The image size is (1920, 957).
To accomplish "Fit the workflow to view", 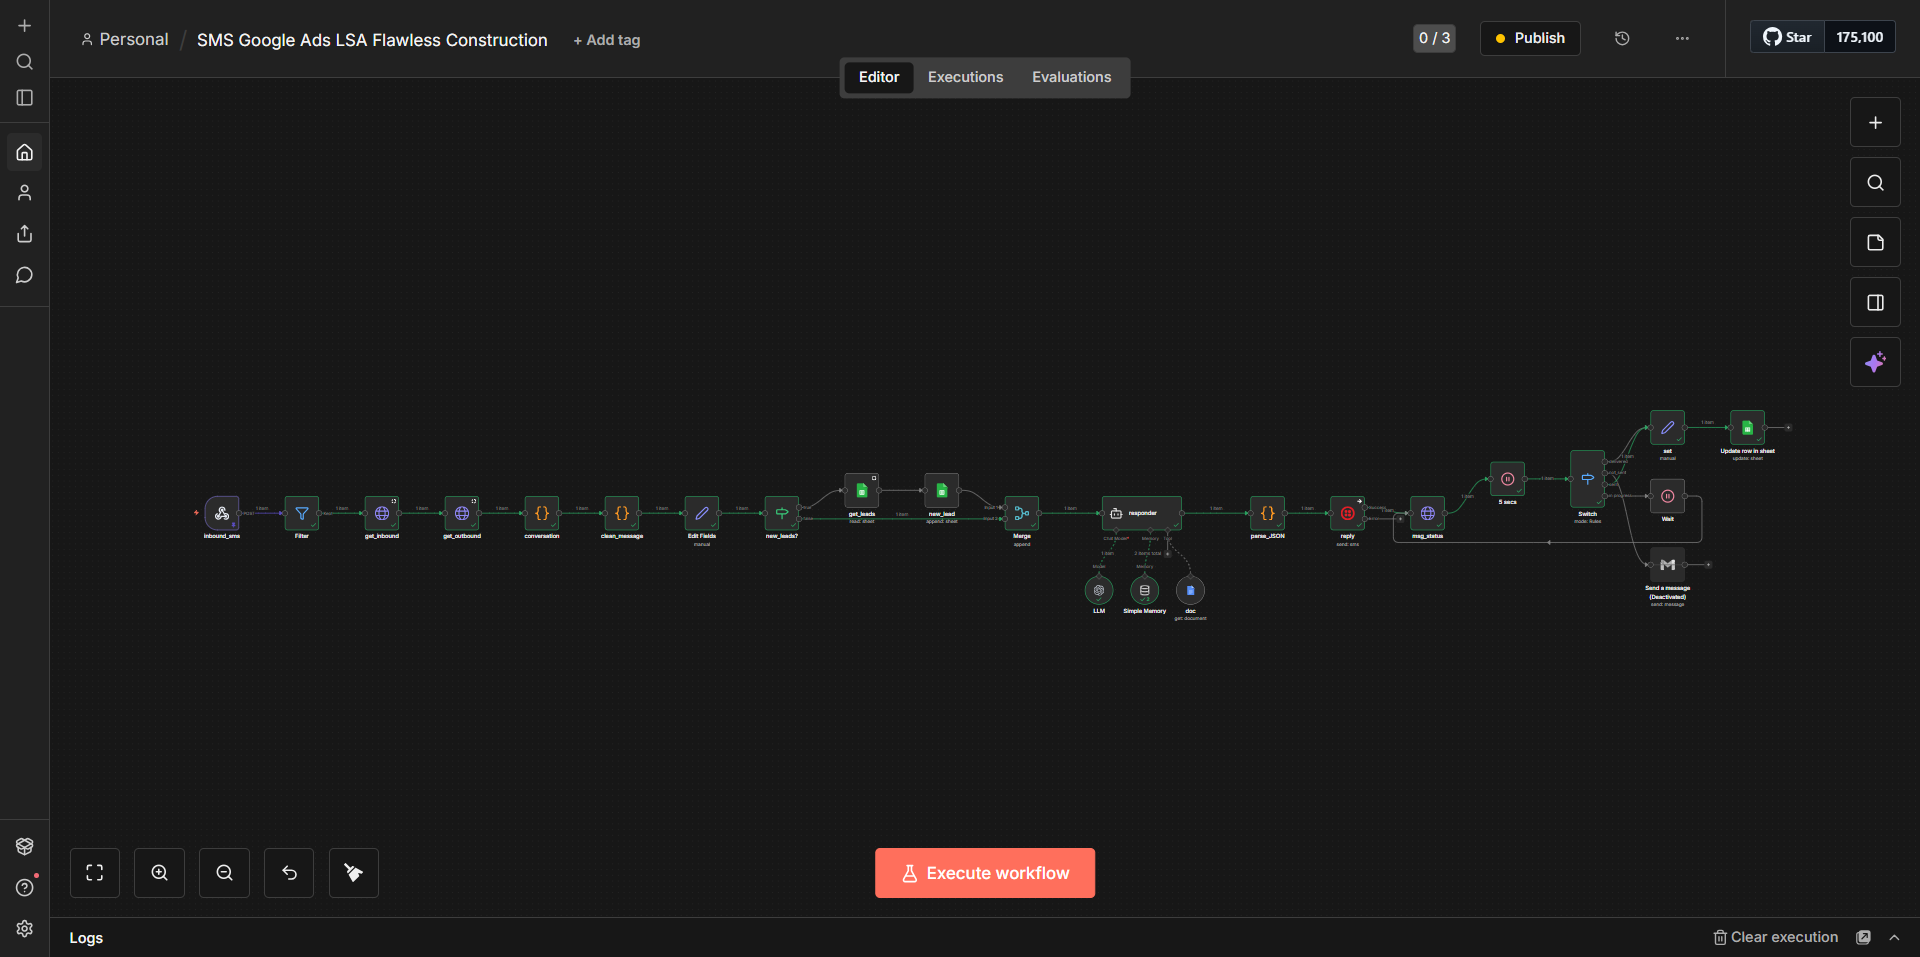I will 94,872.
